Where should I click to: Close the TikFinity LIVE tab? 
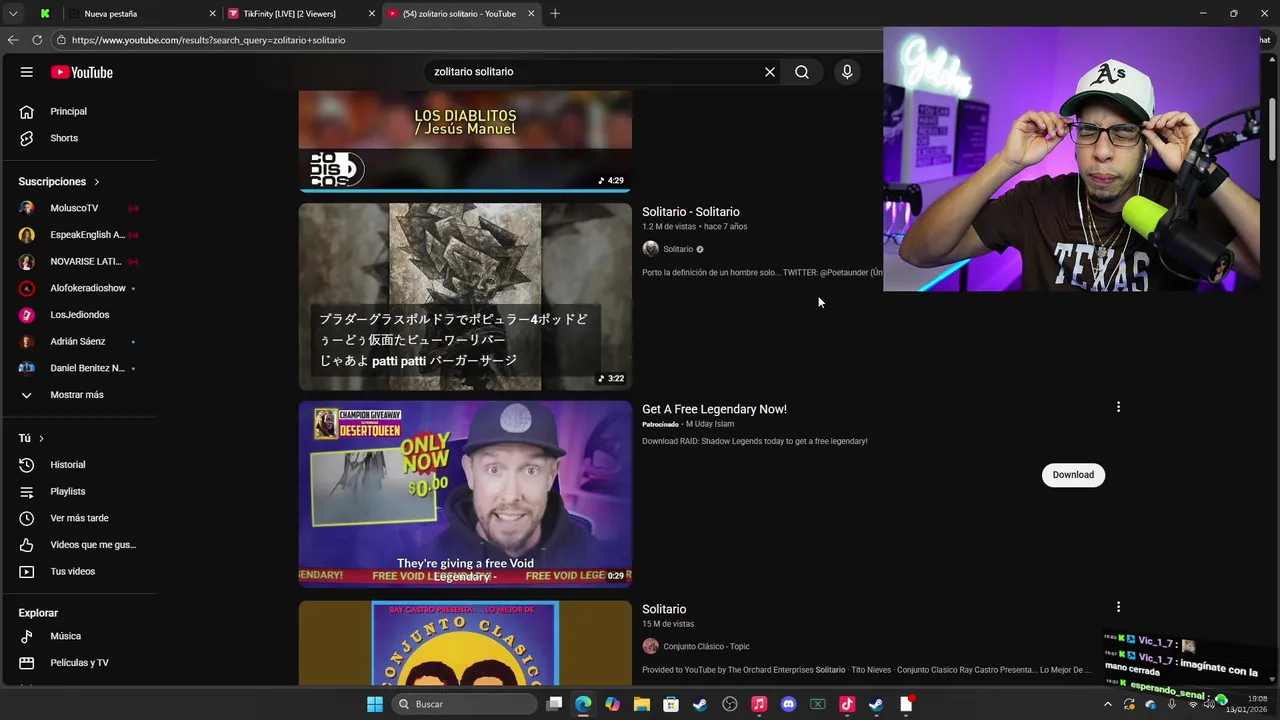(x=372, y=14)
